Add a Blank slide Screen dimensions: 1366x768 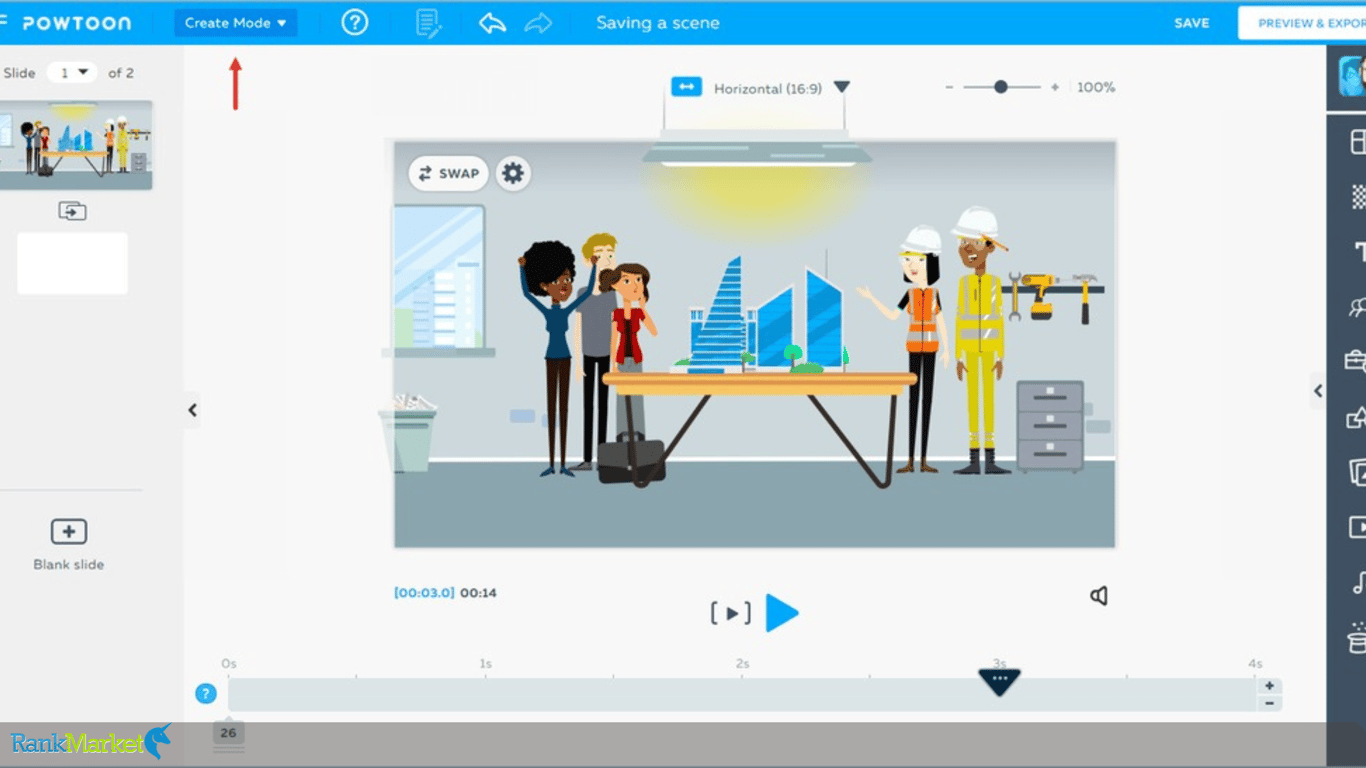69,544
